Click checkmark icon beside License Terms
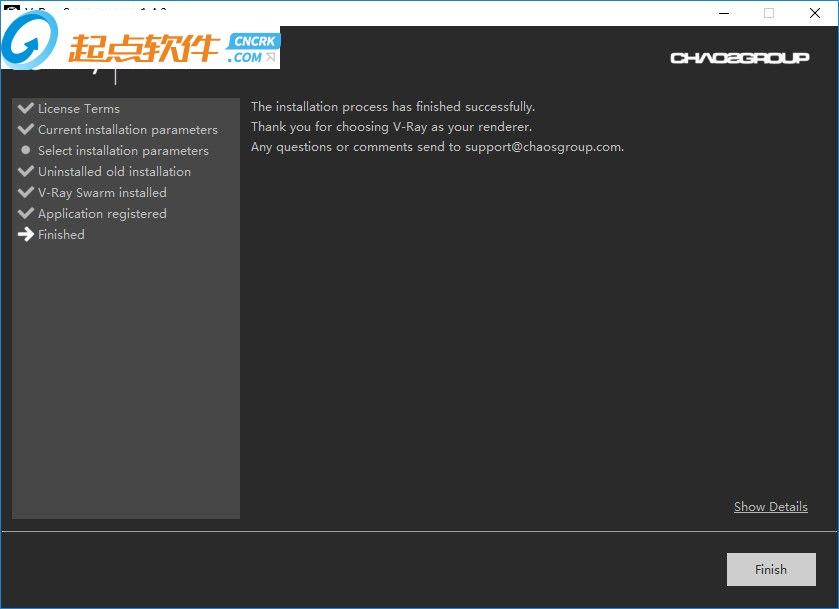Viewport: 839px width, 609px height. pyautogui.click(x=26, y=108)
